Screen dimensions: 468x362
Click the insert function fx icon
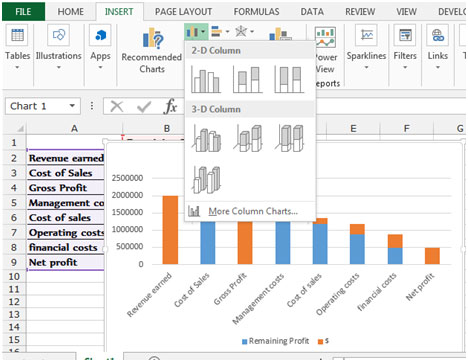point(171,106)
